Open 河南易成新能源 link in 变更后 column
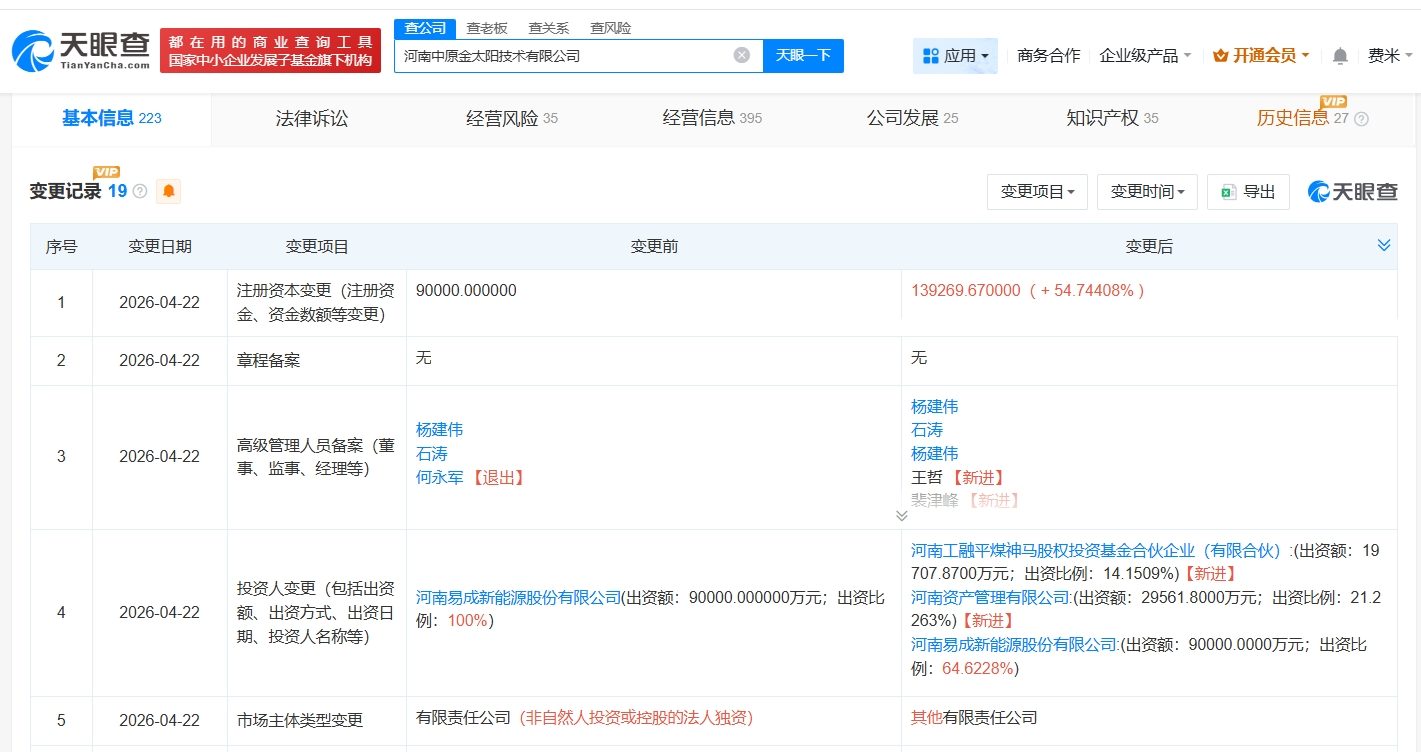Viewport: 1421px width, 752px height. tap(1014, 646)
